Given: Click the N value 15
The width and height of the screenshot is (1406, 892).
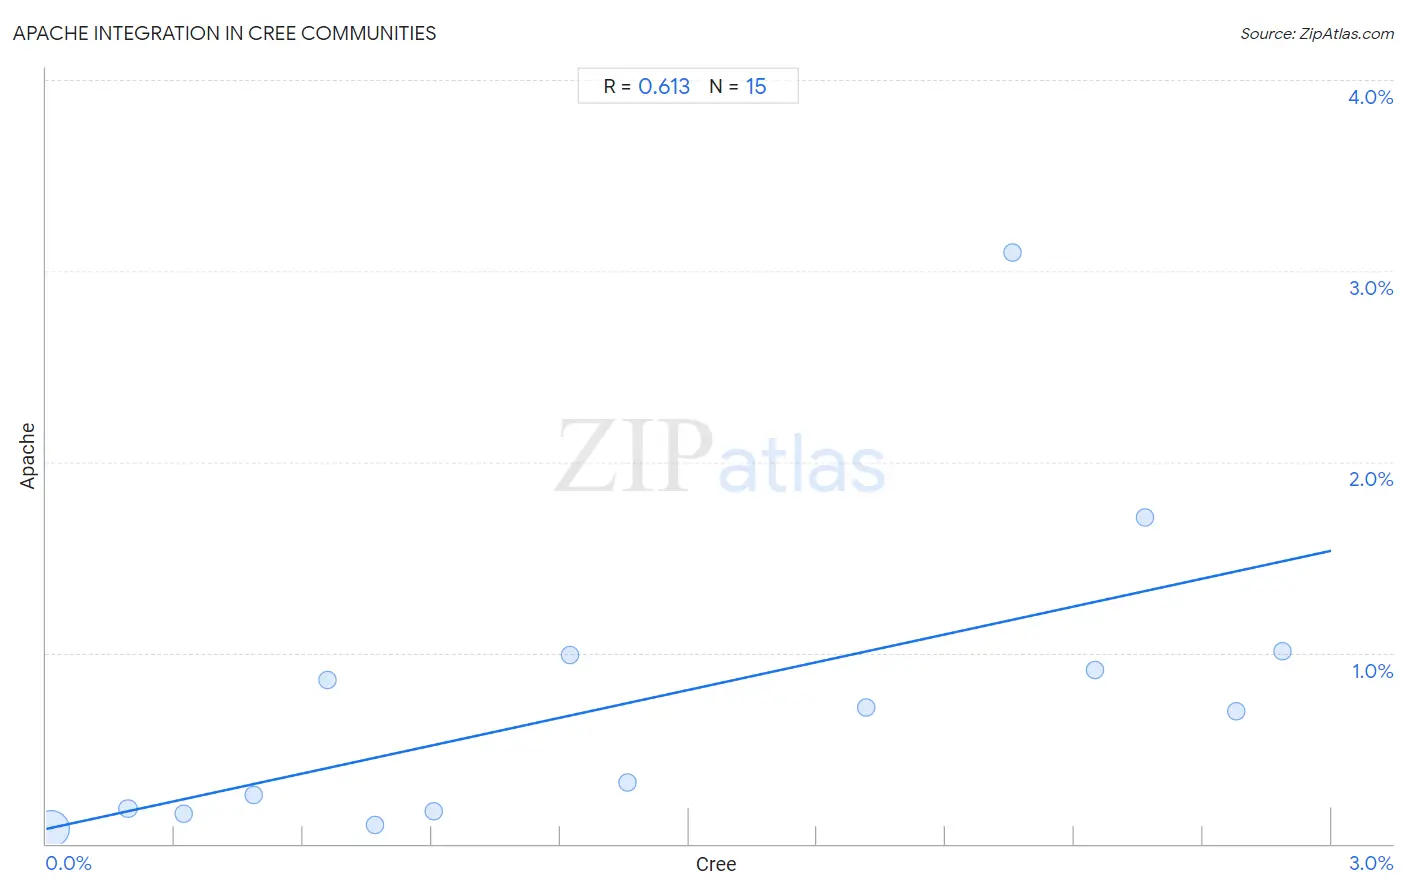Looking at the screenshot, I should pyautogui.click(x=756, y=86).
